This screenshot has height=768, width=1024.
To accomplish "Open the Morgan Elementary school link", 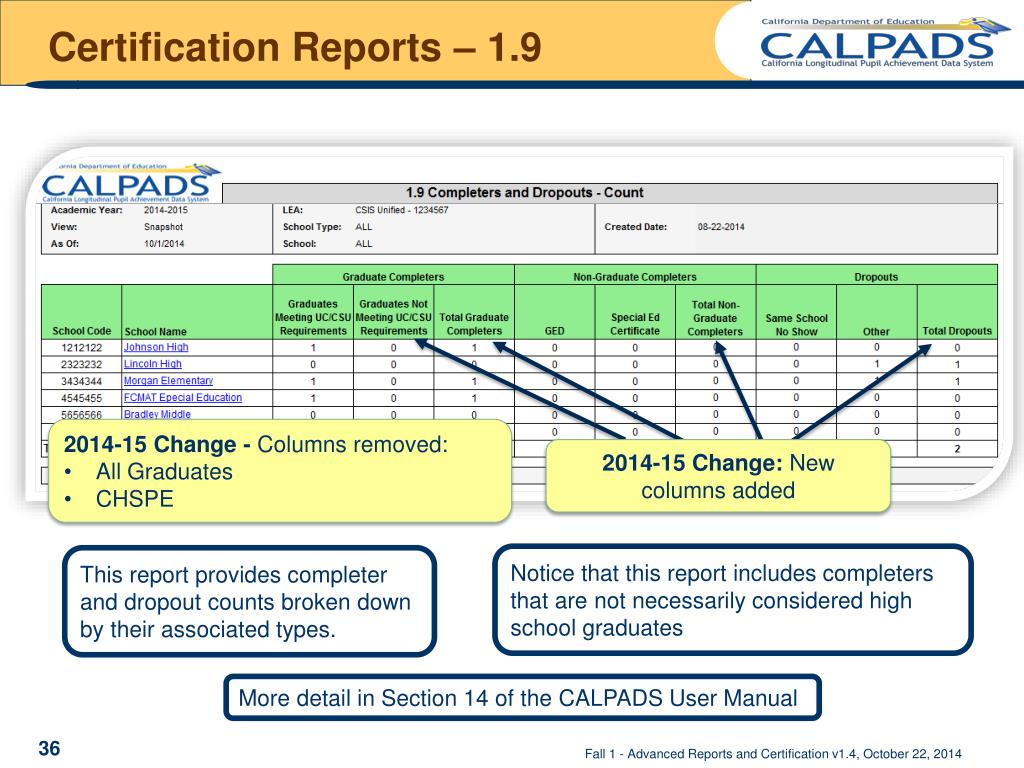I will point(168,381).
